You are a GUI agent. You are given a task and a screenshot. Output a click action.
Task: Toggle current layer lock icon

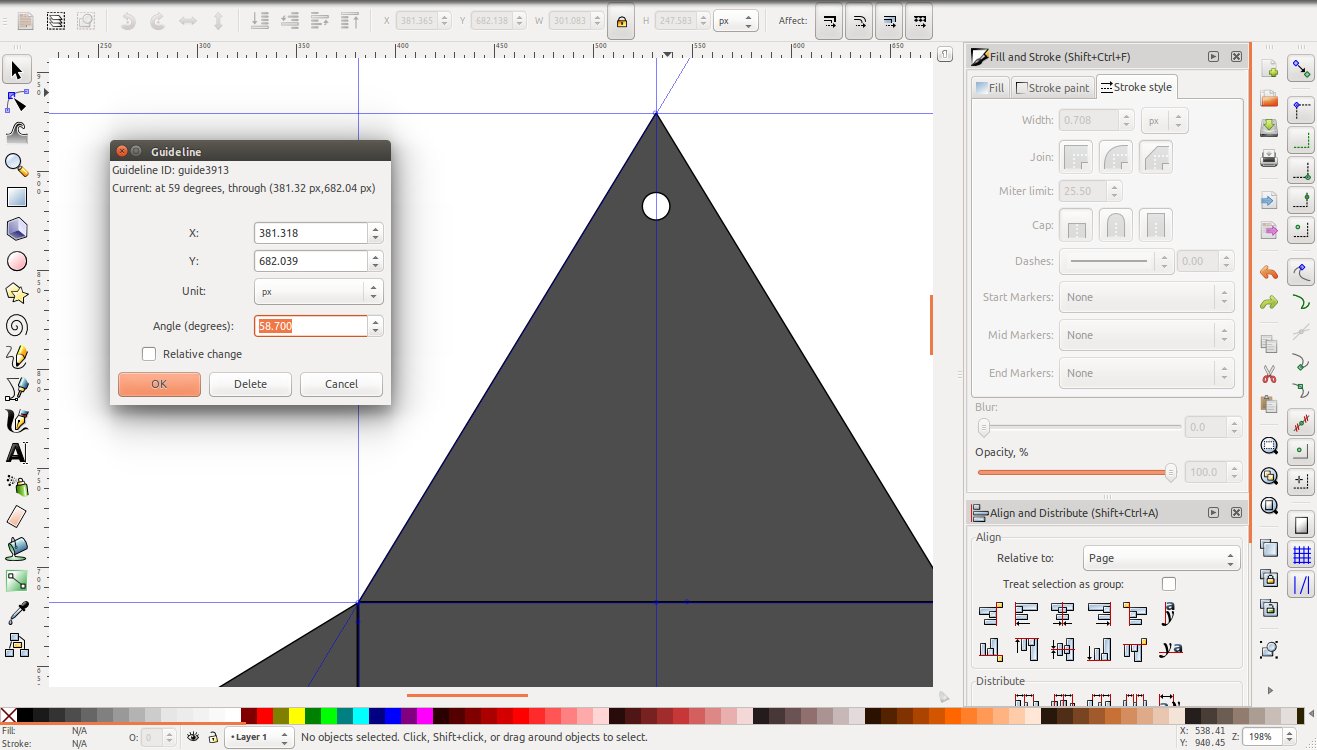[212, 737]
